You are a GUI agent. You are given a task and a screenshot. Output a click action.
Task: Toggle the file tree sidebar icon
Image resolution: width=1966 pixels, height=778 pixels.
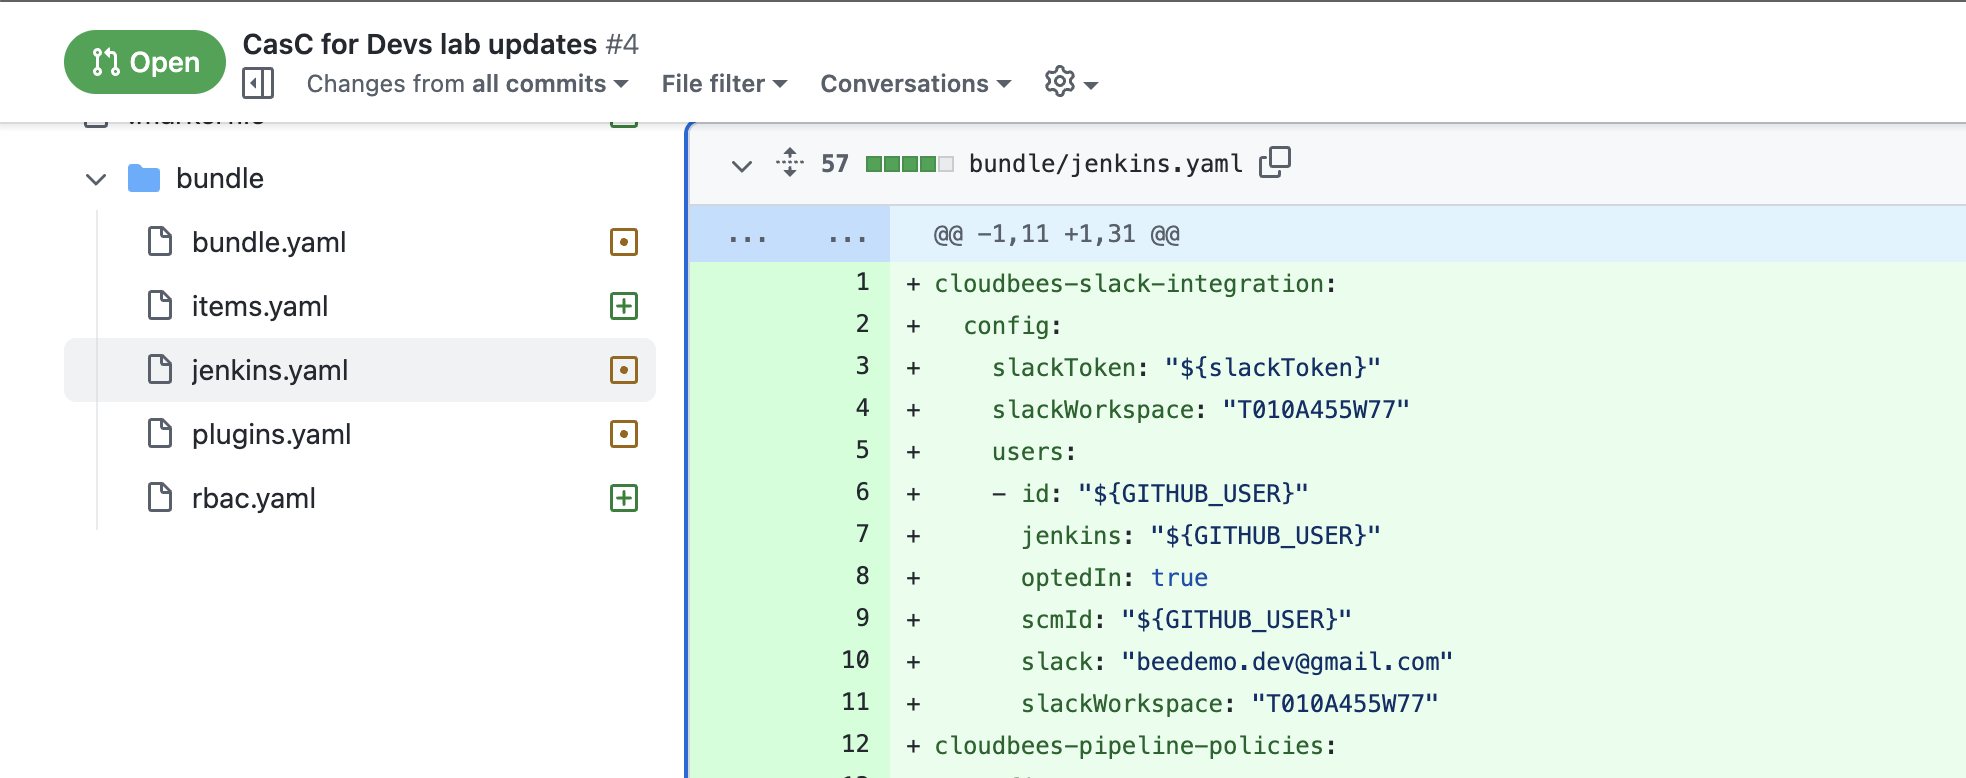[258, 83]
